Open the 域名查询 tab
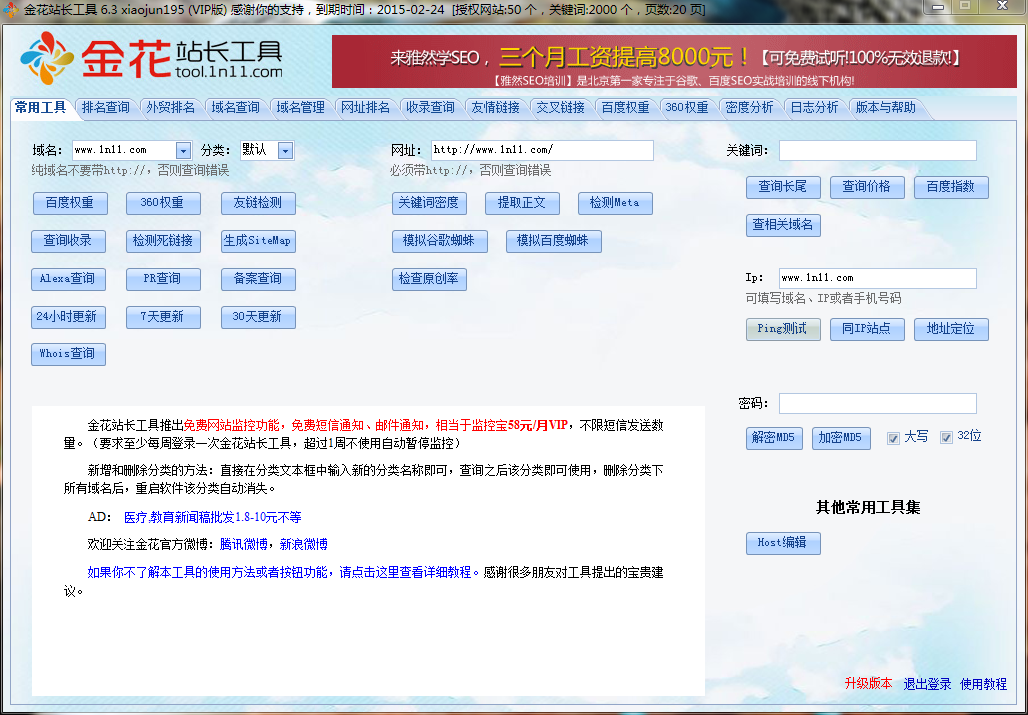Viewport: 1028px width, 715px height. point(235,107)
